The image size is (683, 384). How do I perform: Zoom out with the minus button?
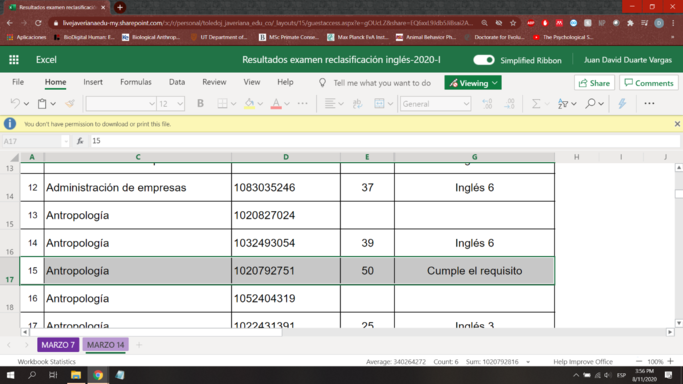pos(639,361)
